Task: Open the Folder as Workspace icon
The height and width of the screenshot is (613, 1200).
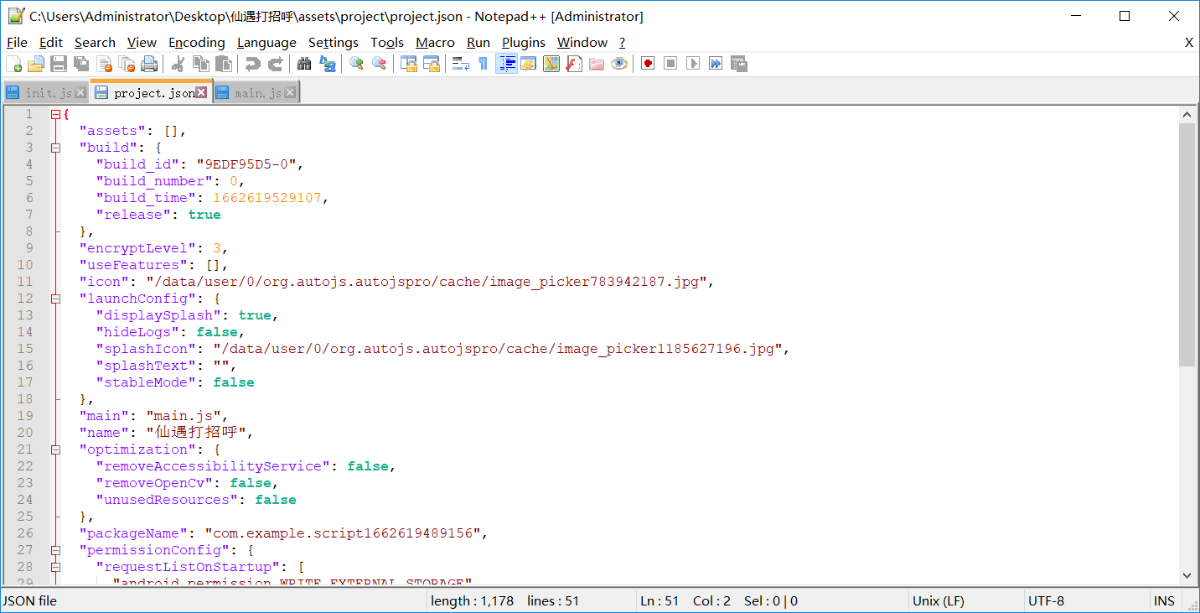Action: (597, 64)
